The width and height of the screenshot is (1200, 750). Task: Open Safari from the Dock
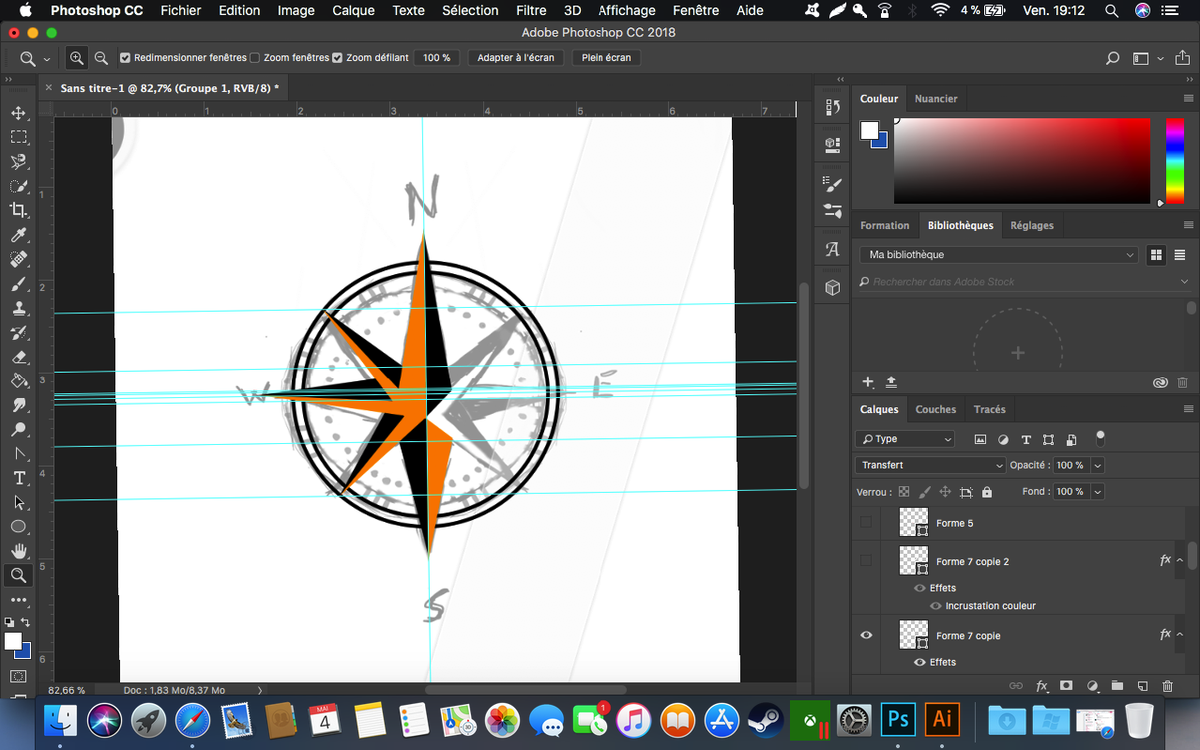[193, 720]
